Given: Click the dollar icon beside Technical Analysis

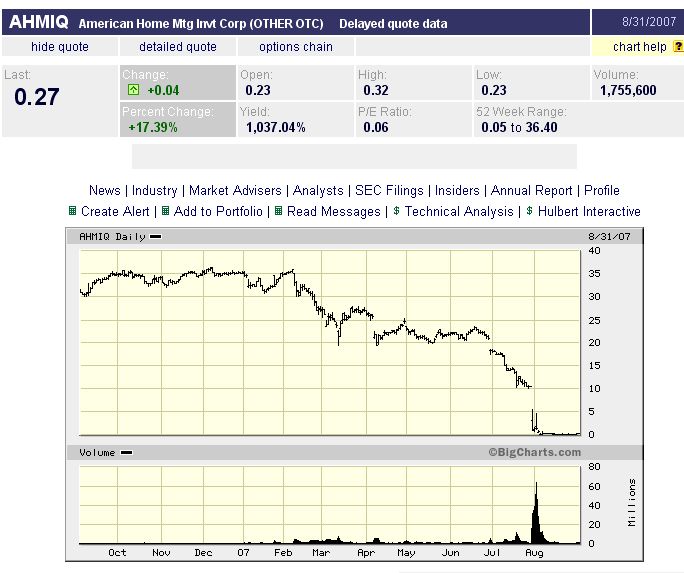Looking at the screenshot, I should (397, 211).
